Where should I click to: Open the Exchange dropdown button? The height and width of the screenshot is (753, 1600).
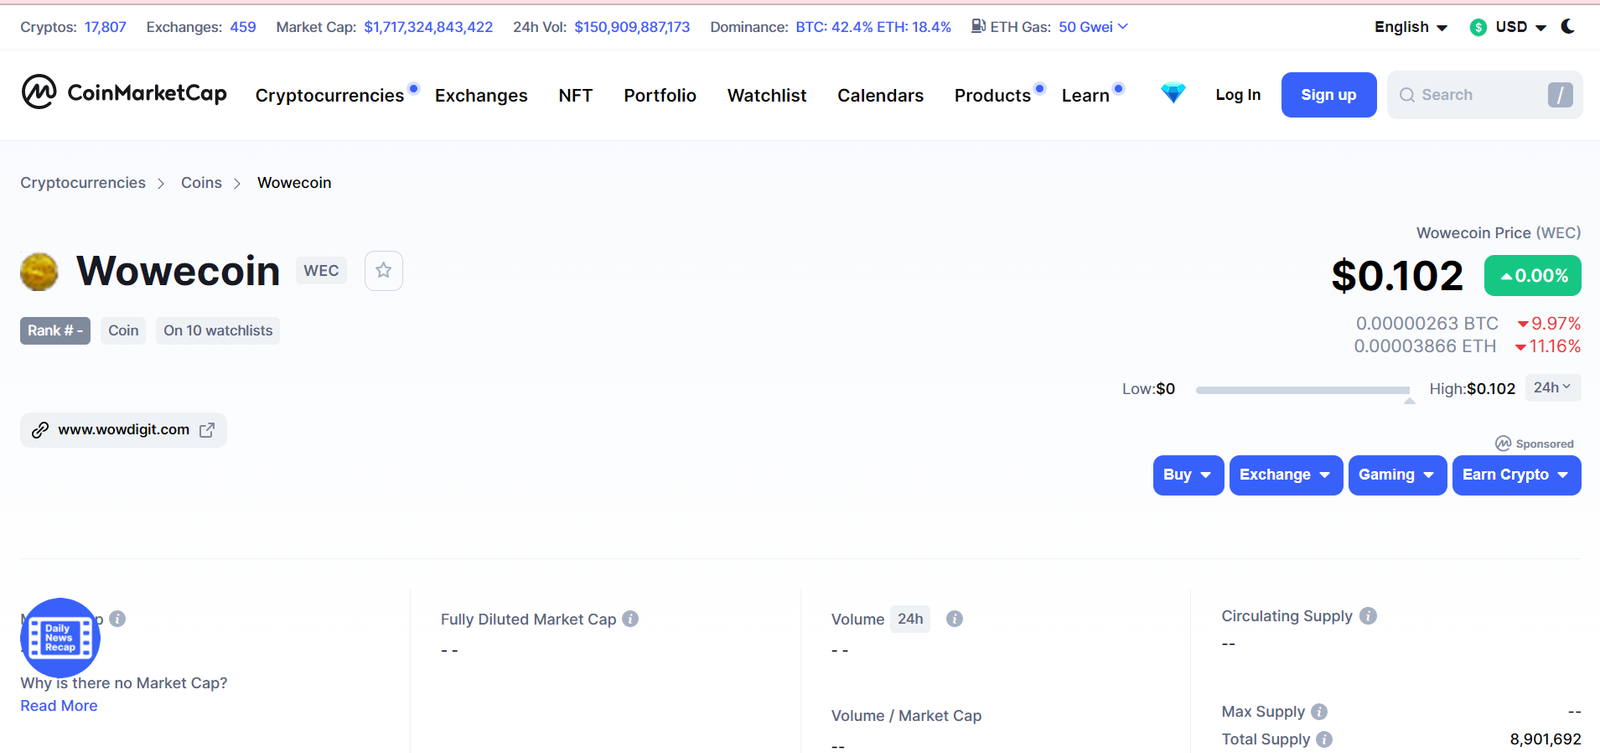(1285, 475)
